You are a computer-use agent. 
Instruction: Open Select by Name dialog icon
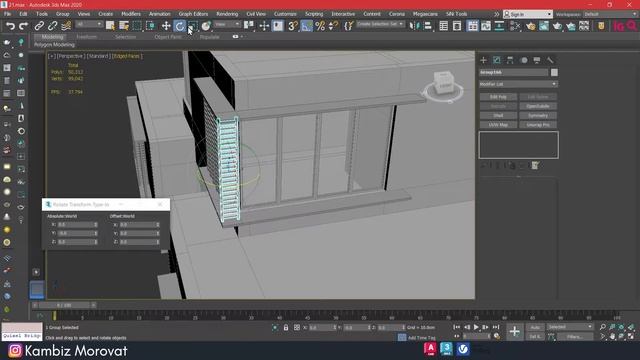[124, 26]
